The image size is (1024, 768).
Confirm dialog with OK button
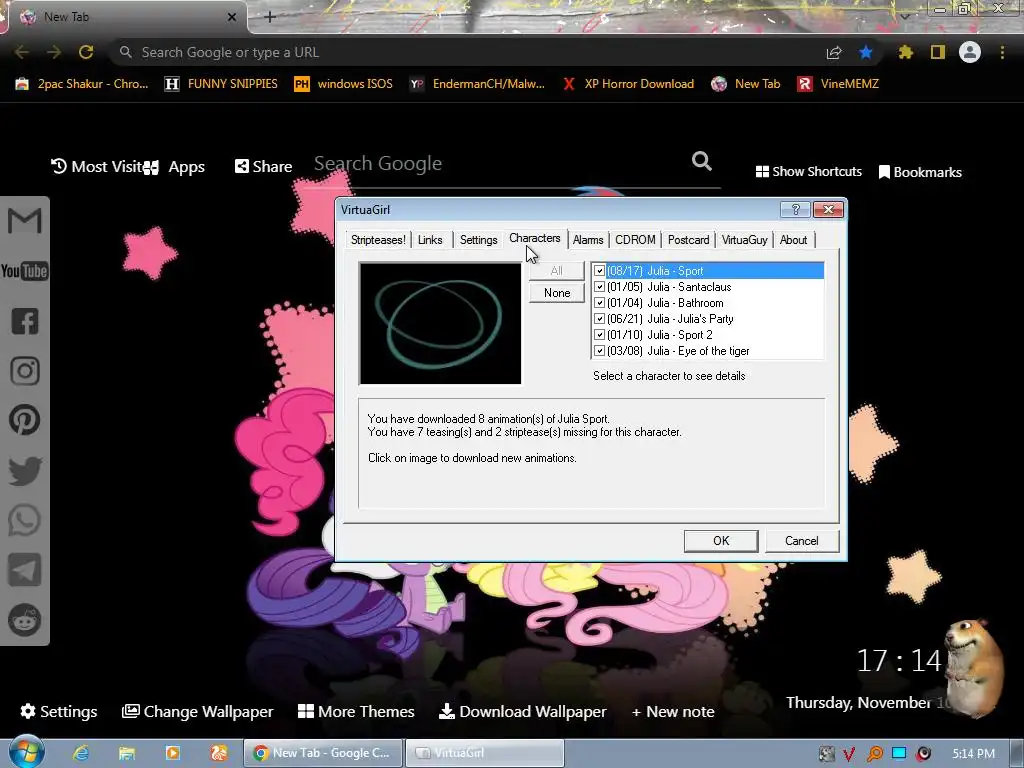click(x=721, y=541)
